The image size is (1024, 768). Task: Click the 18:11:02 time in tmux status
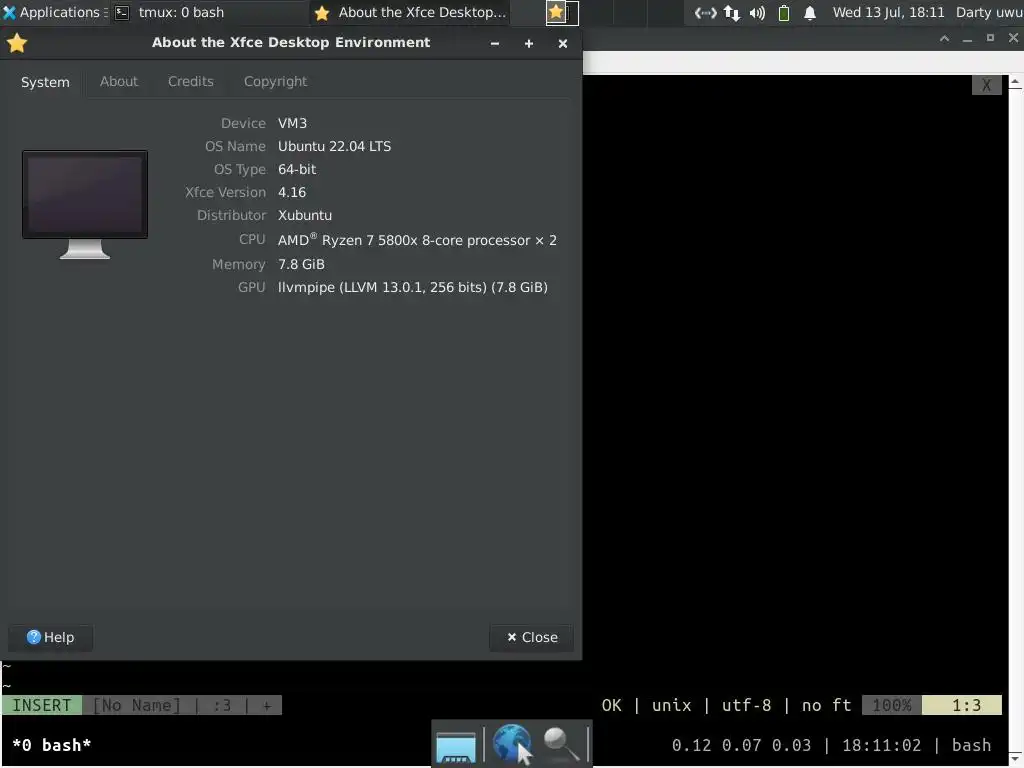coord(882,745)
